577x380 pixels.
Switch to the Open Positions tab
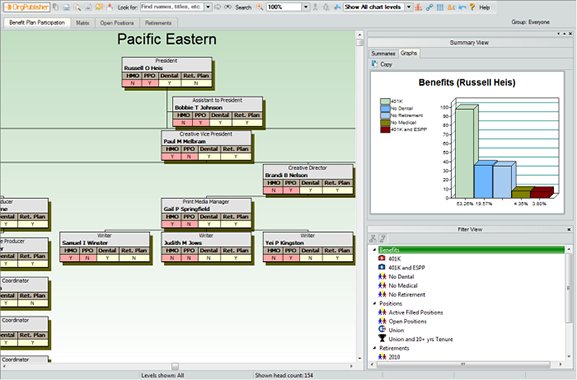point(117,23)
